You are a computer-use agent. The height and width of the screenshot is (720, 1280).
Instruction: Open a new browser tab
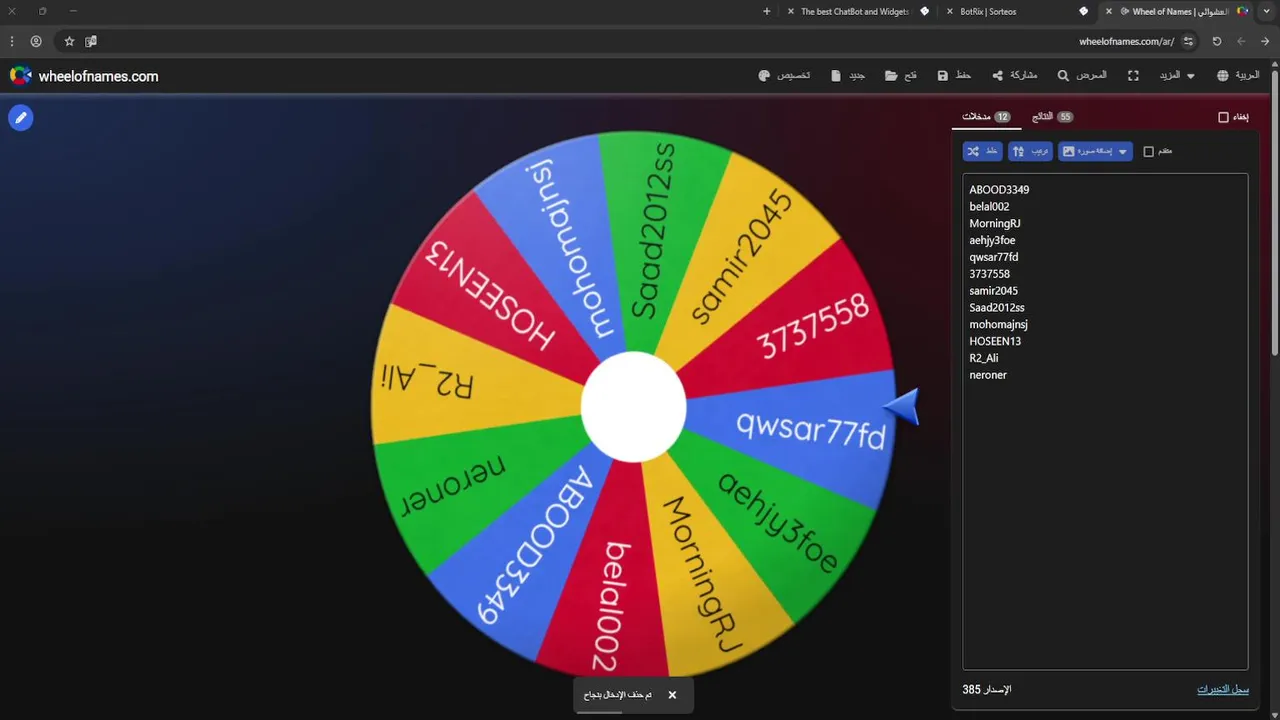pos(767,11)
